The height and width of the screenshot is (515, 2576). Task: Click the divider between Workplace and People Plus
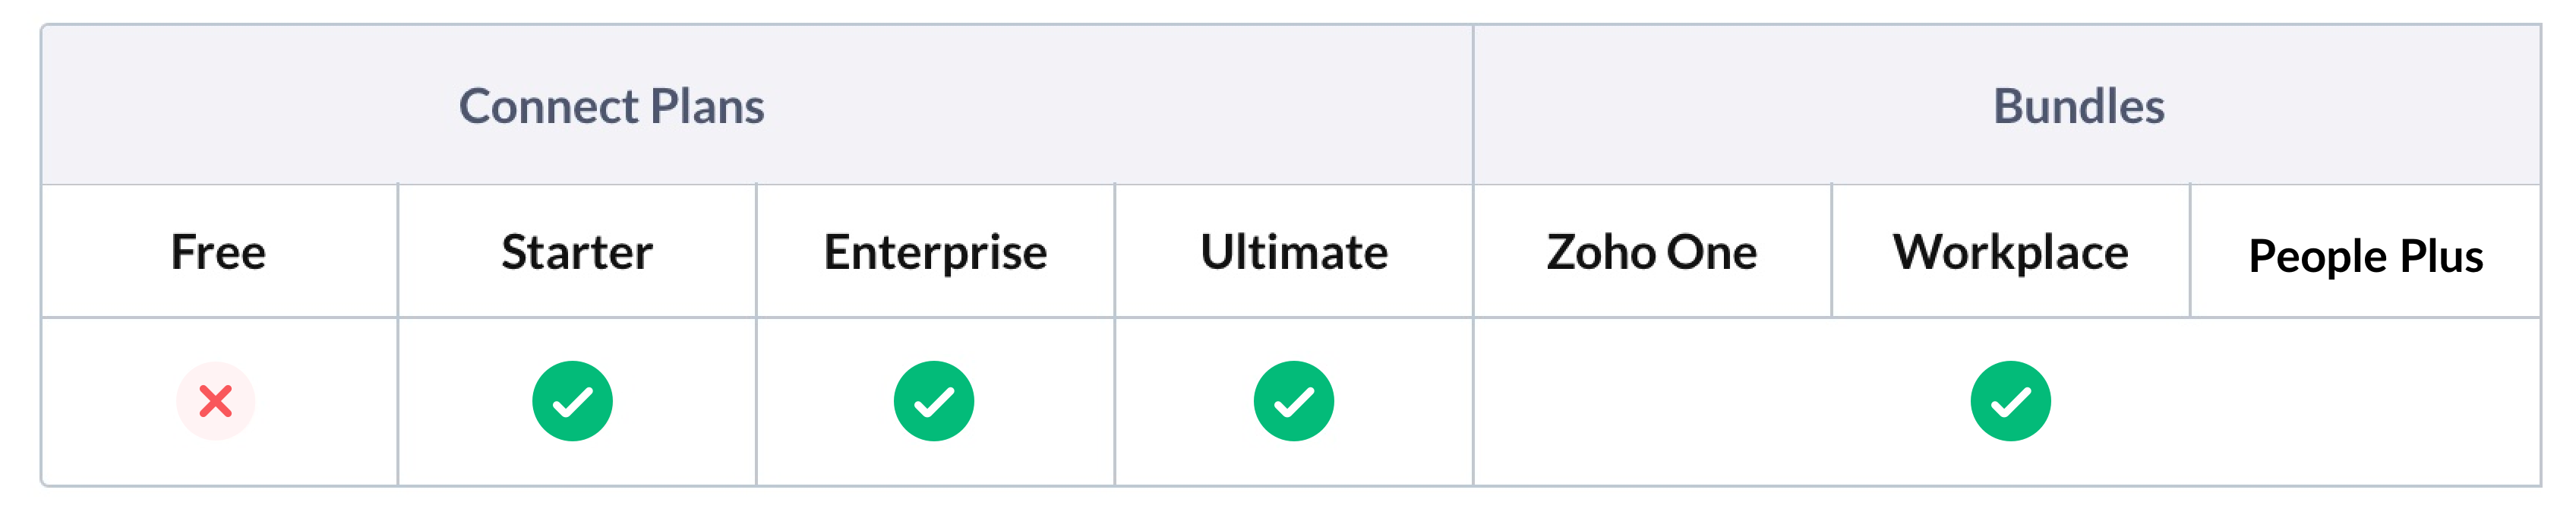(x=2190, y=251)
